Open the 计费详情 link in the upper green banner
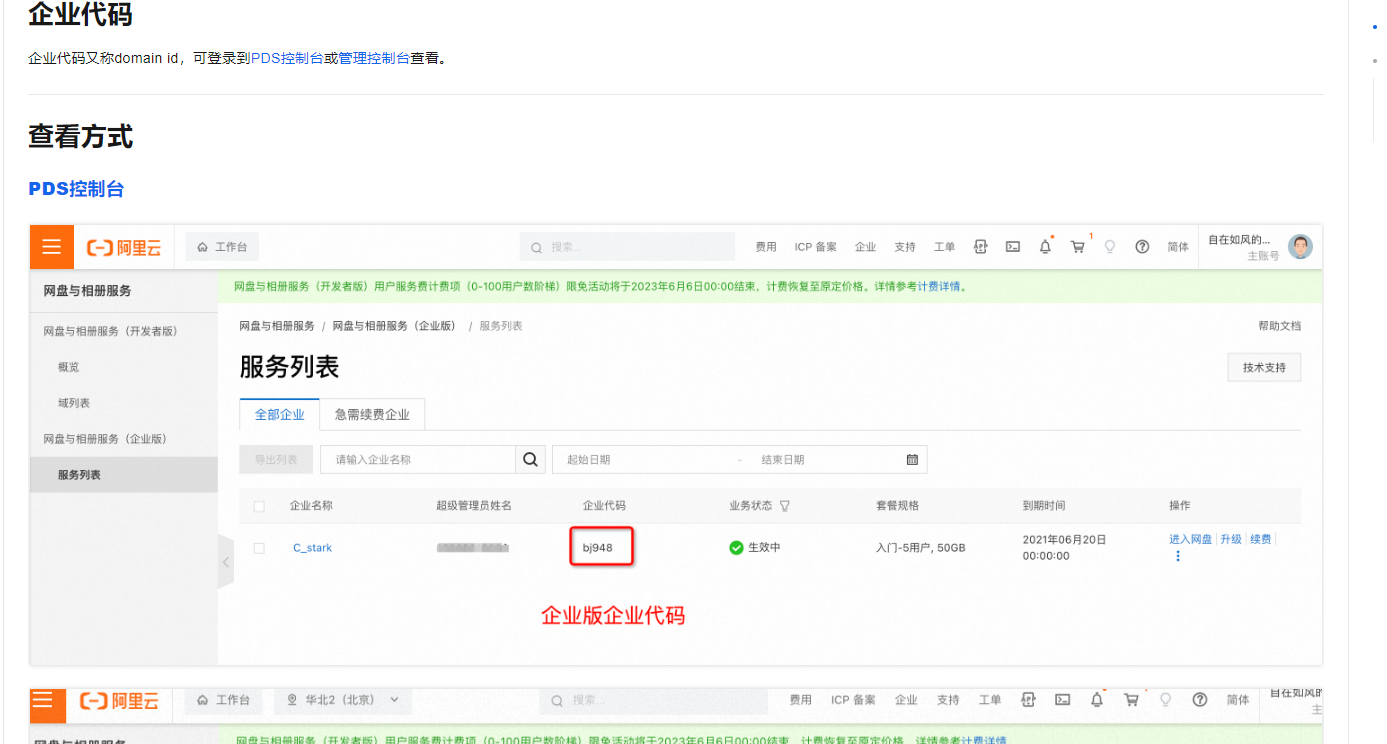The width and height of the screenshot is (1387, 744). point(939,286)
